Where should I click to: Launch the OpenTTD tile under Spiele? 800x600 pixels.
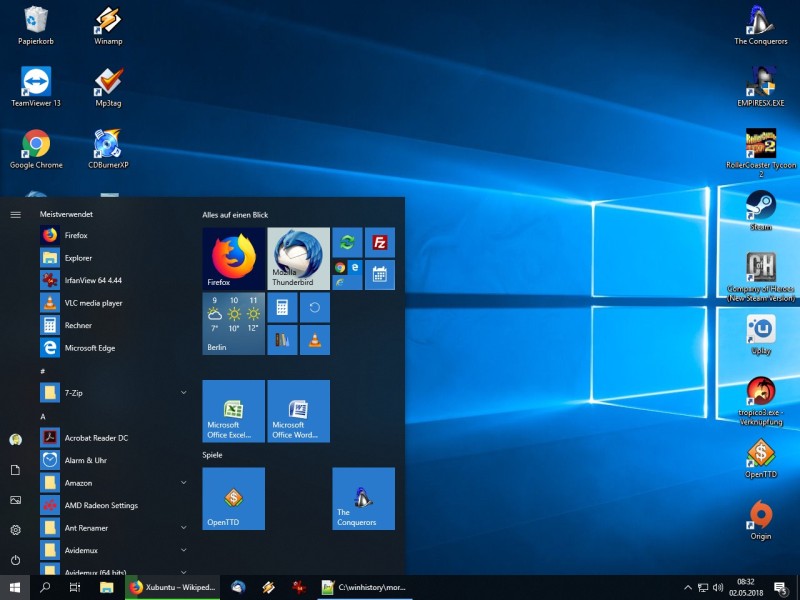tap(234, 498)
